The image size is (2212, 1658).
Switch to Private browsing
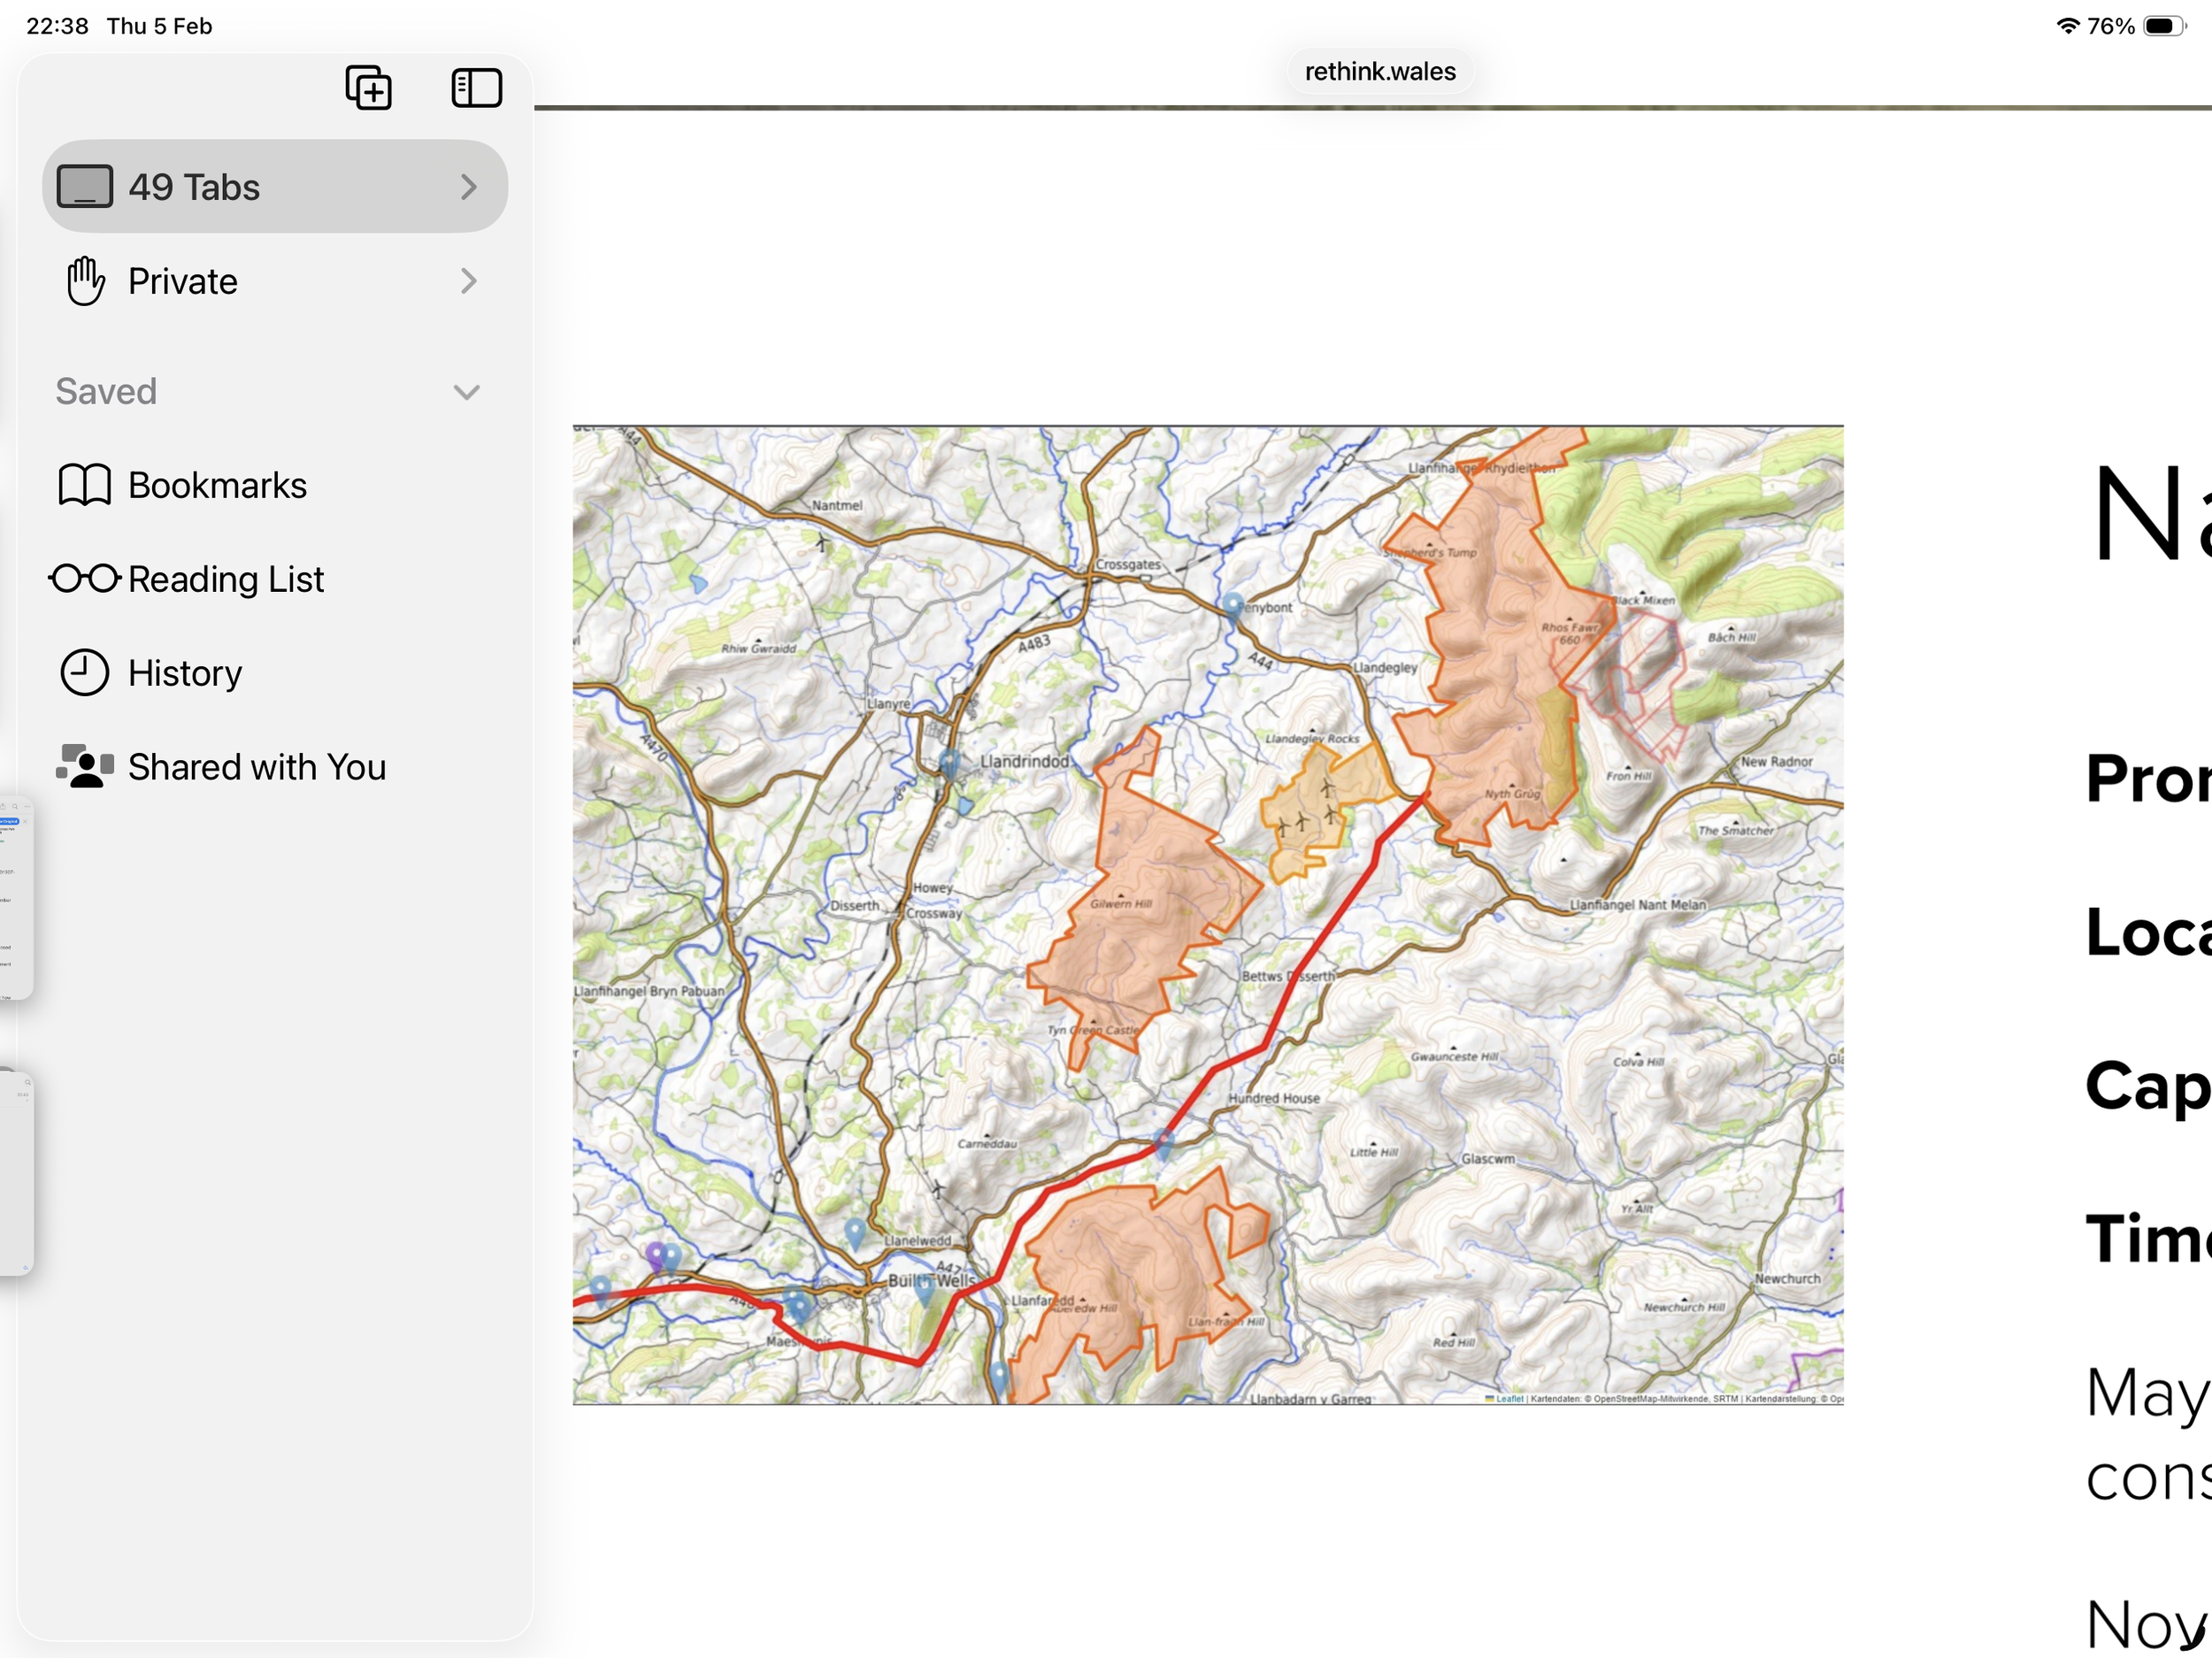pos(182,281)
